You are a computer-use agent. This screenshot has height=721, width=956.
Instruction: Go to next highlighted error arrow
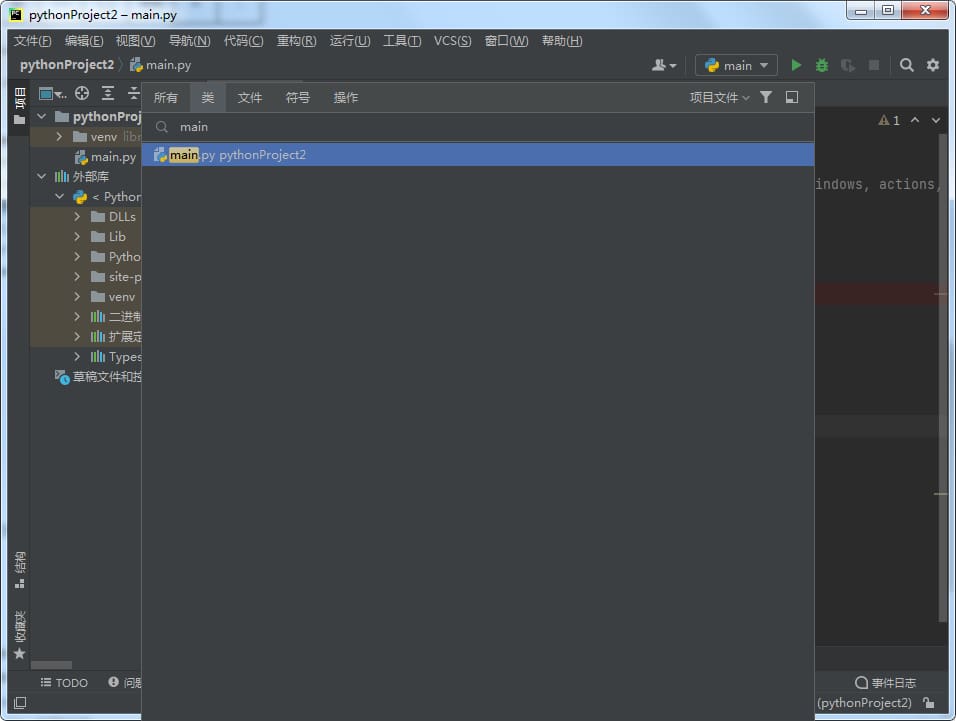(935, 120)
